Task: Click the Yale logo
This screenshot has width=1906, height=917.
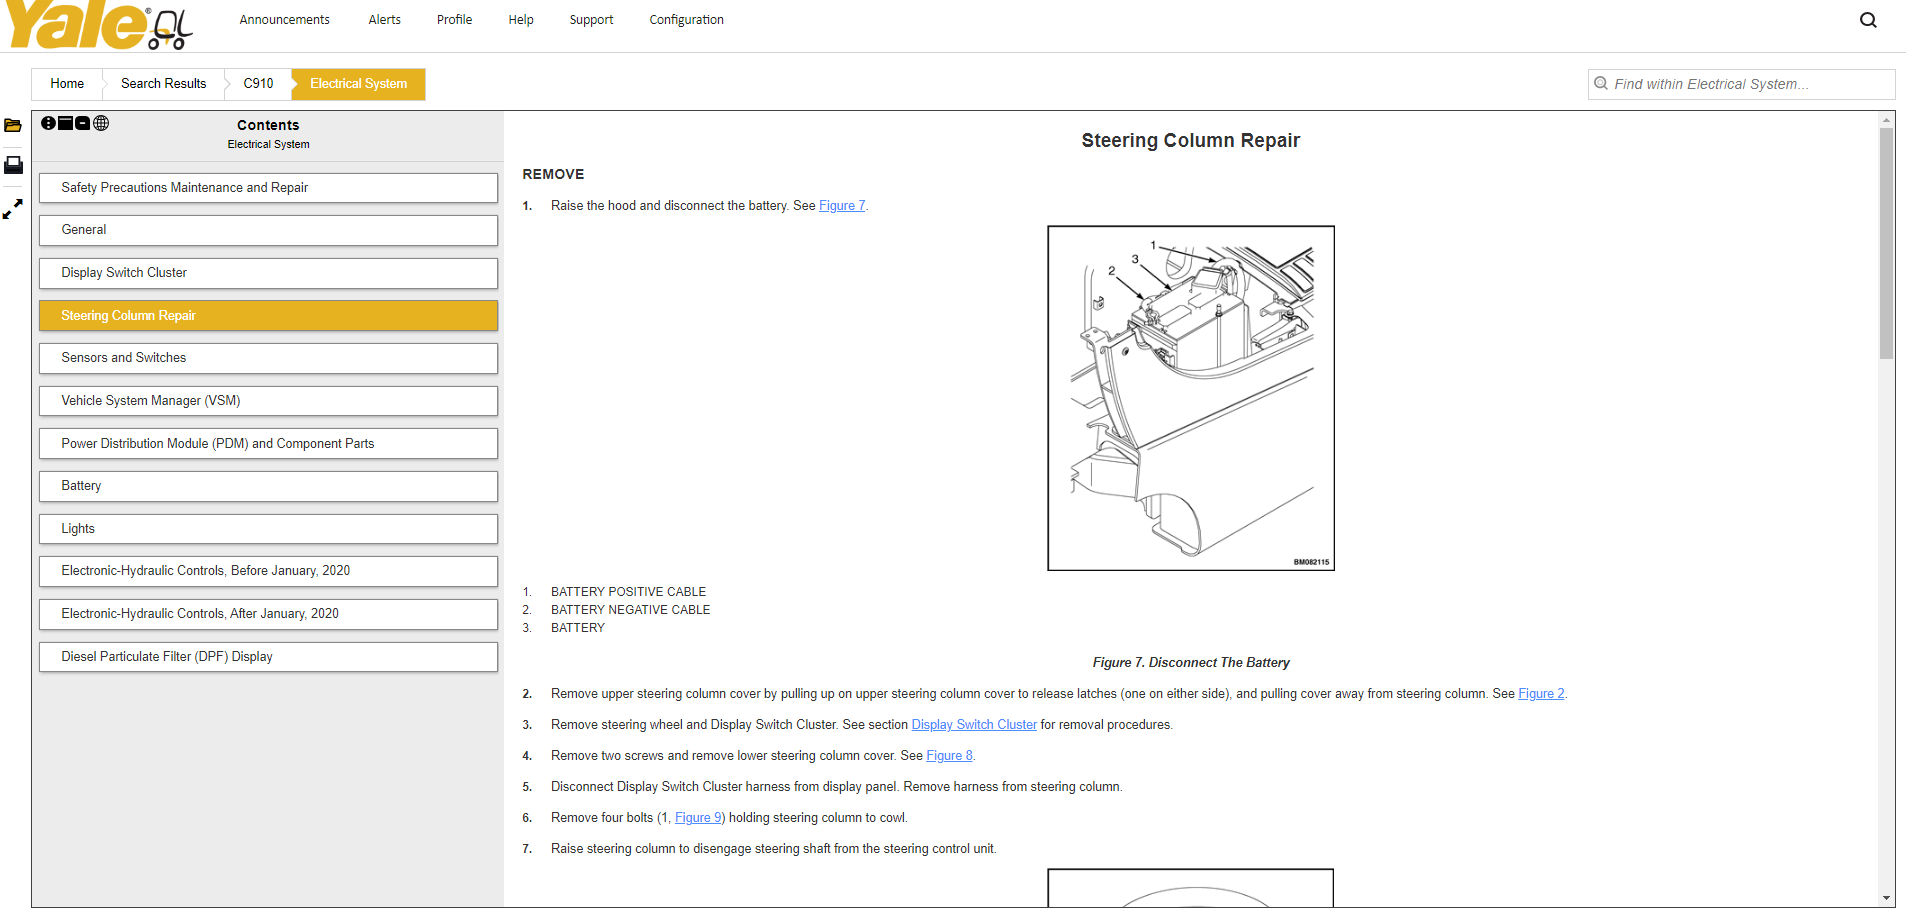Action: [98, 26]
